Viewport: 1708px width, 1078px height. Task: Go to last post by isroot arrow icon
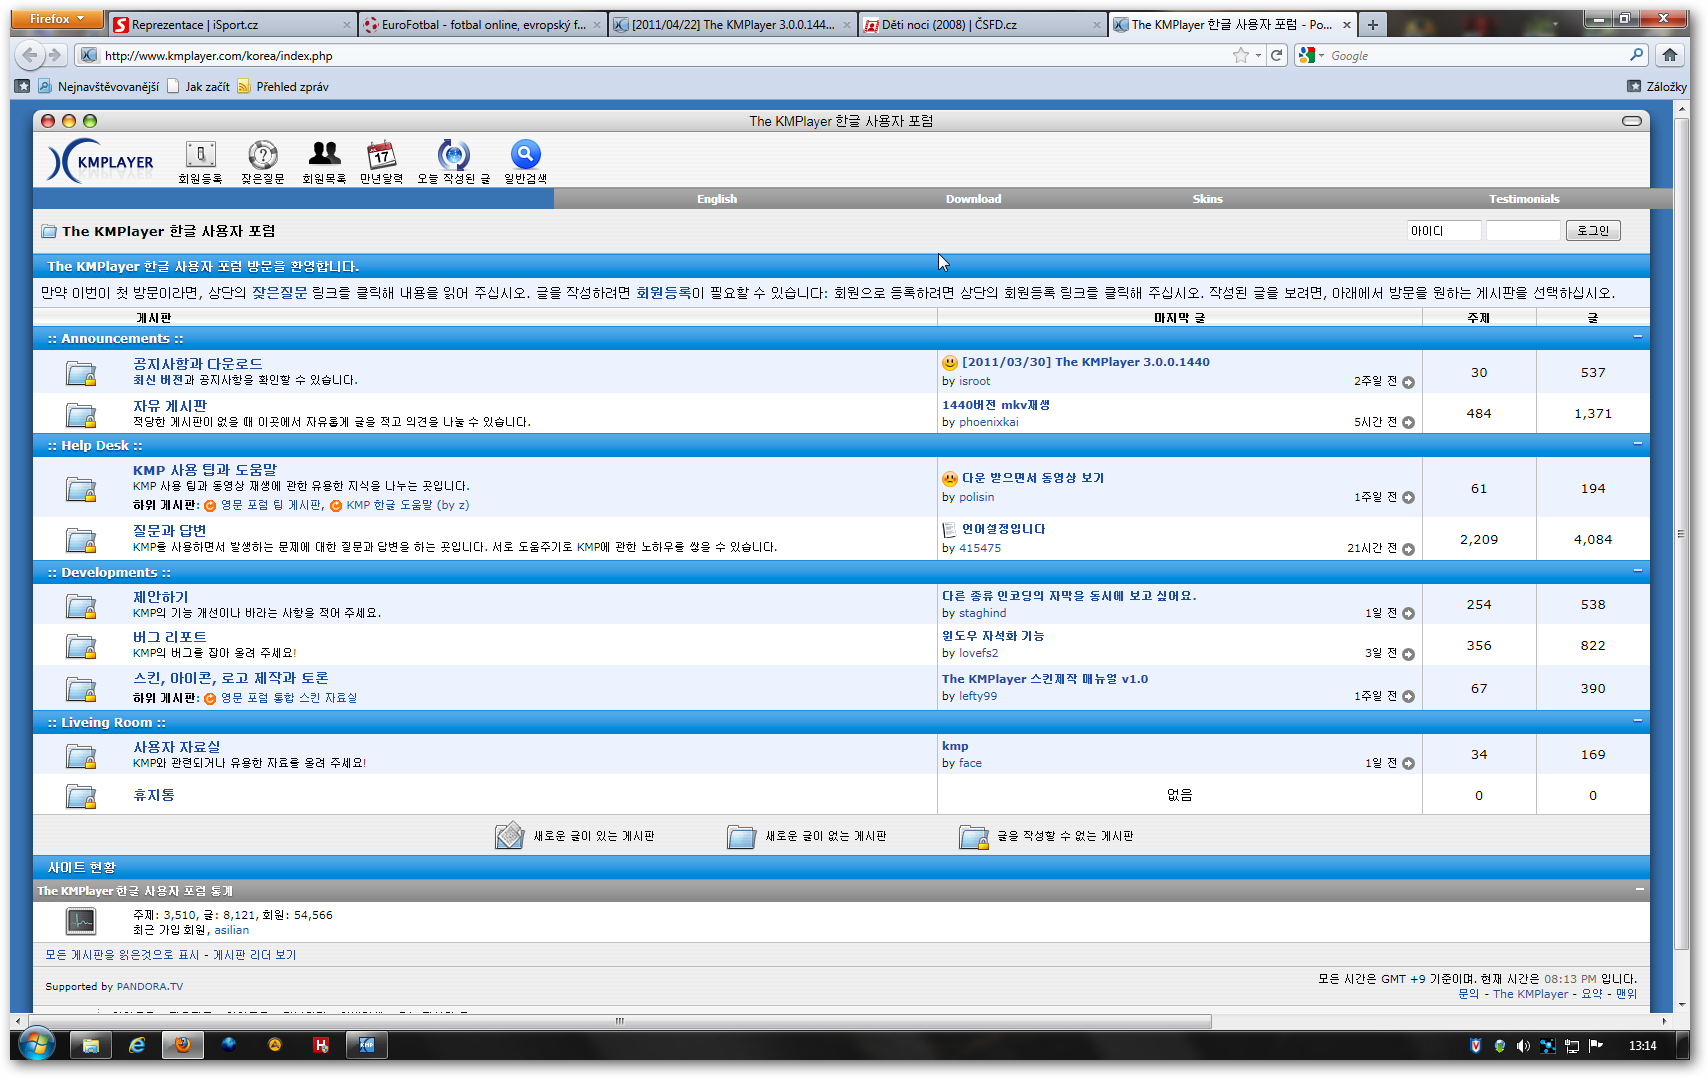1408,382
